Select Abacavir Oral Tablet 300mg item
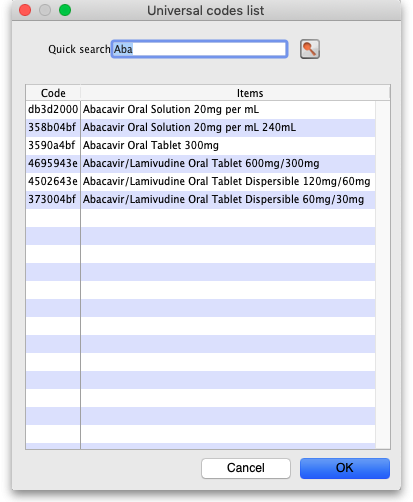 point(201,145)
